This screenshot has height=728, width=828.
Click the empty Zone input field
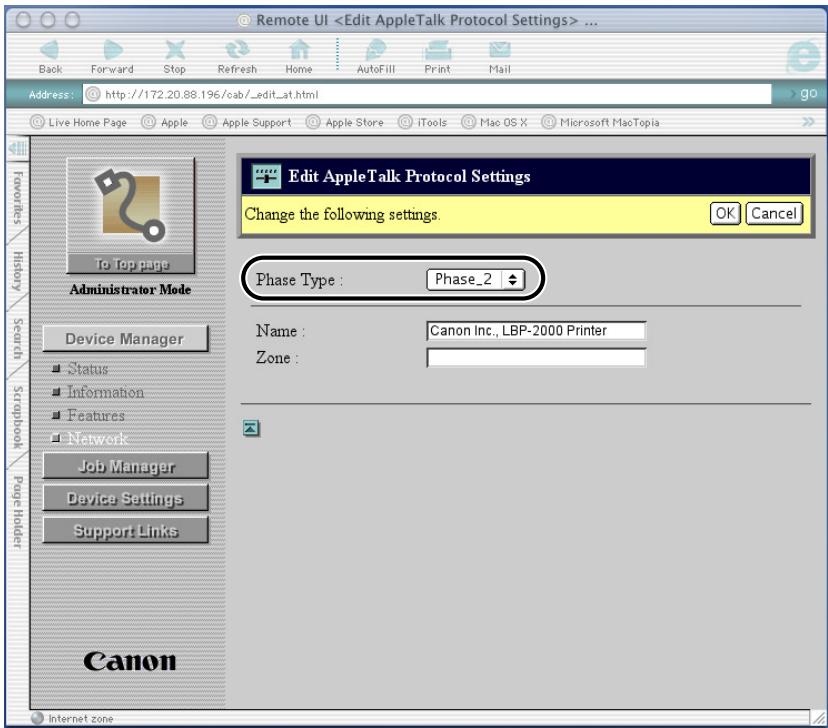click(x=536, y=358)
